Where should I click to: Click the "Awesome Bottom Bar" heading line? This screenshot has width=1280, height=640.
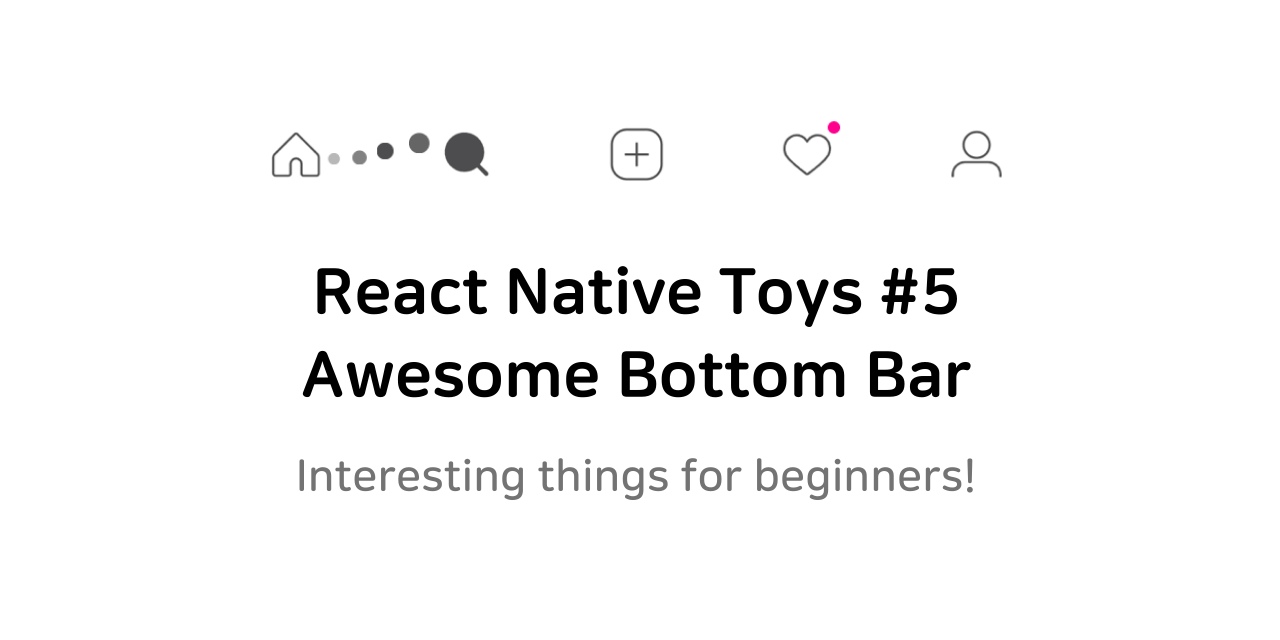636,375
